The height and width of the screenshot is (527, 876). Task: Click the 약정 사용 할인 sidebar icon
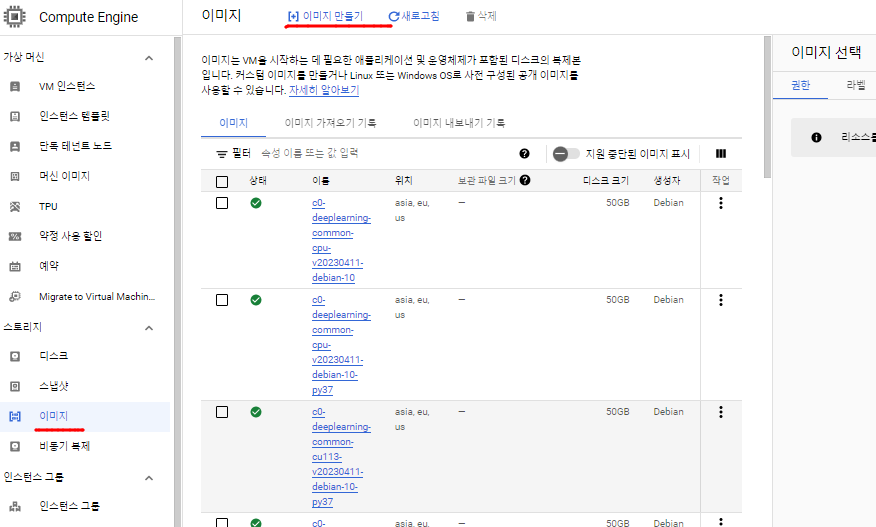pos(15,236)
